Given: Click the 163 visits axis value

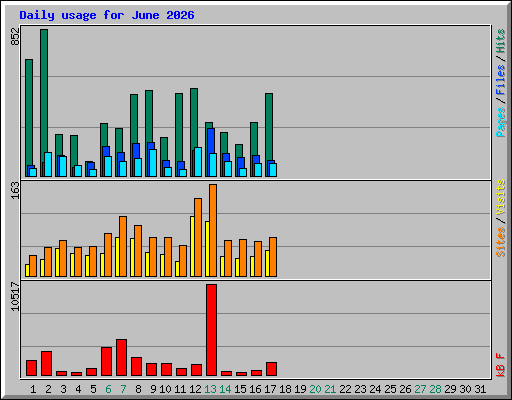Looking at the screenshot, I should coord(15,190).
